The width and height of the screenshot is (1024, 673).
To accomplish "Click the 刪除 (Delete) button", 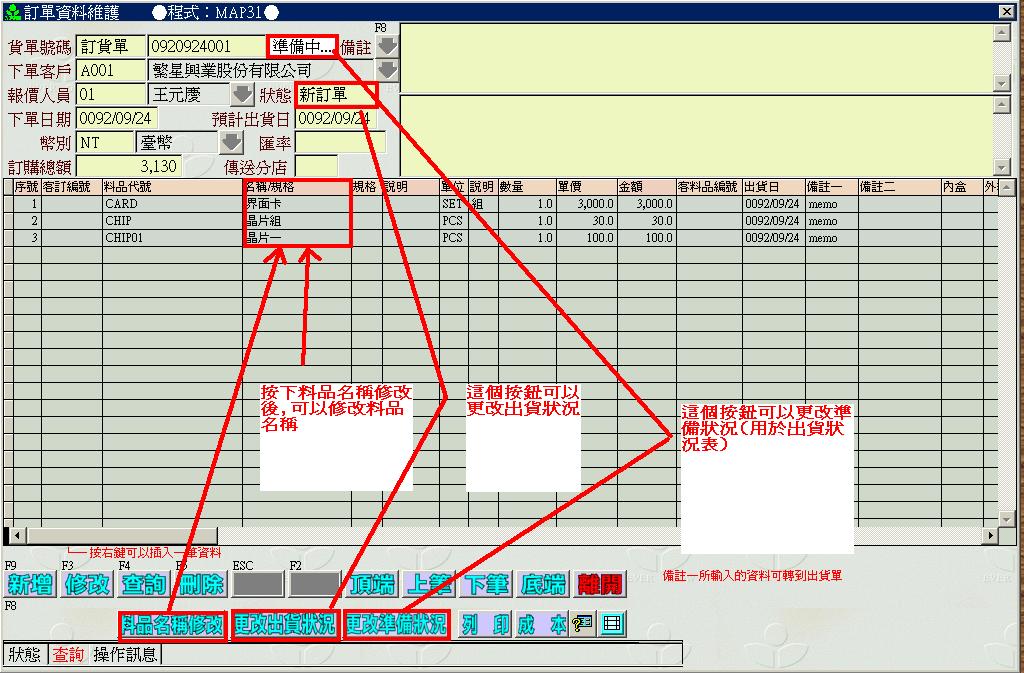I will tap(201, 585).
